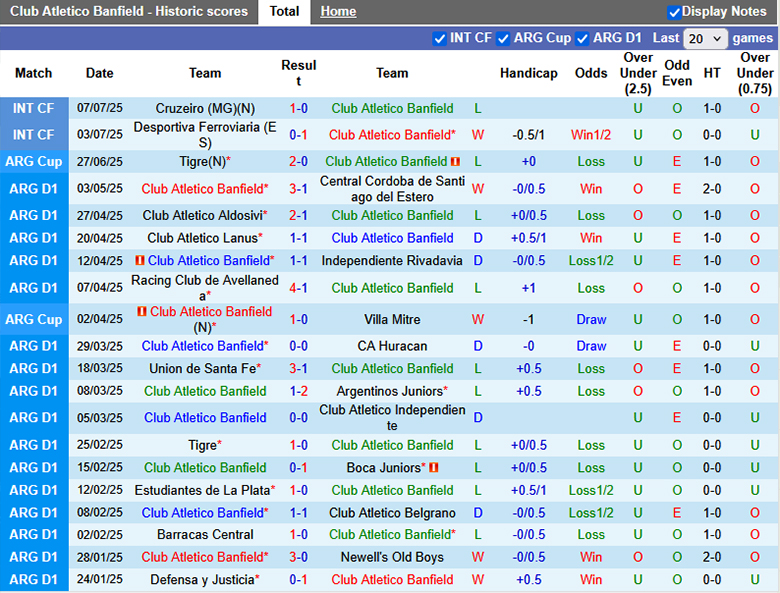Click red card icon beside Banfield in Tigre(N) row
780x593 pixels.
tap(455, 161)
